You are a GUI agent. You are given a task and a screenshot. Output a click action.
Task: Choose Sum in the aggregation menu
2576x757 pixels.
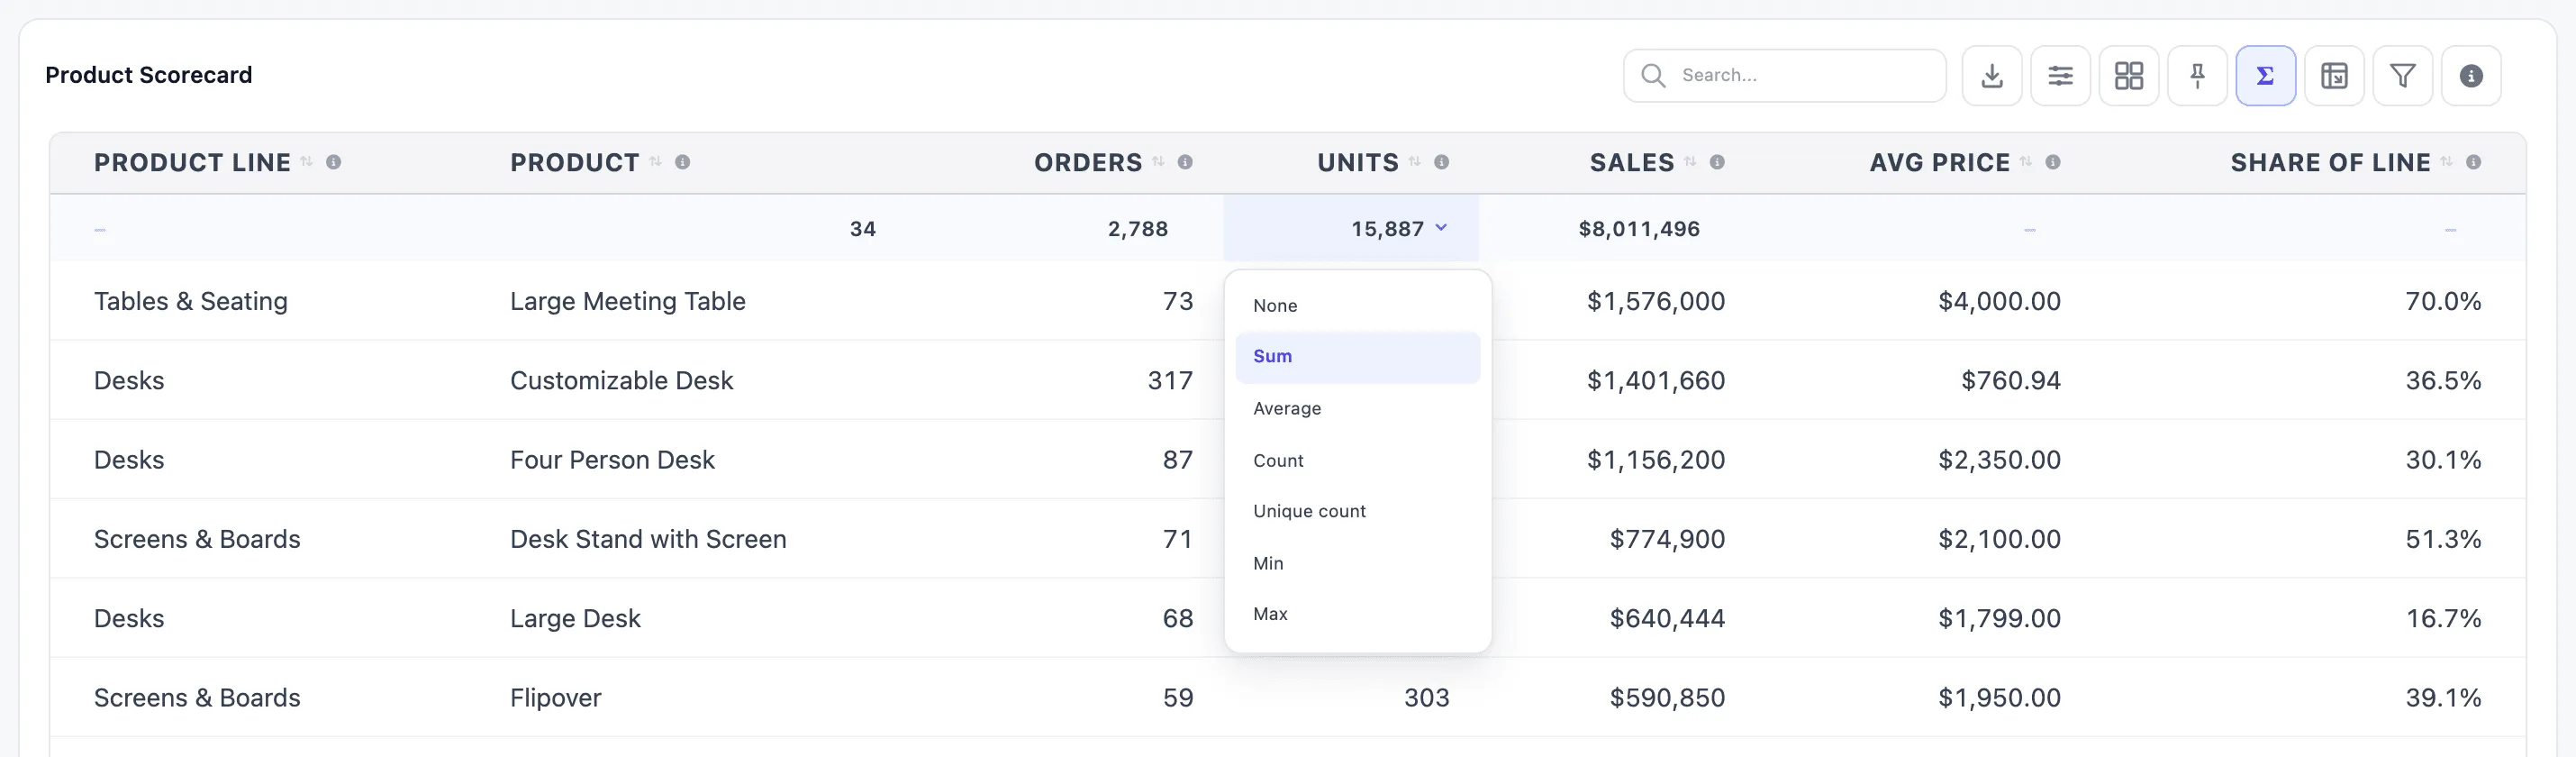1358,357
